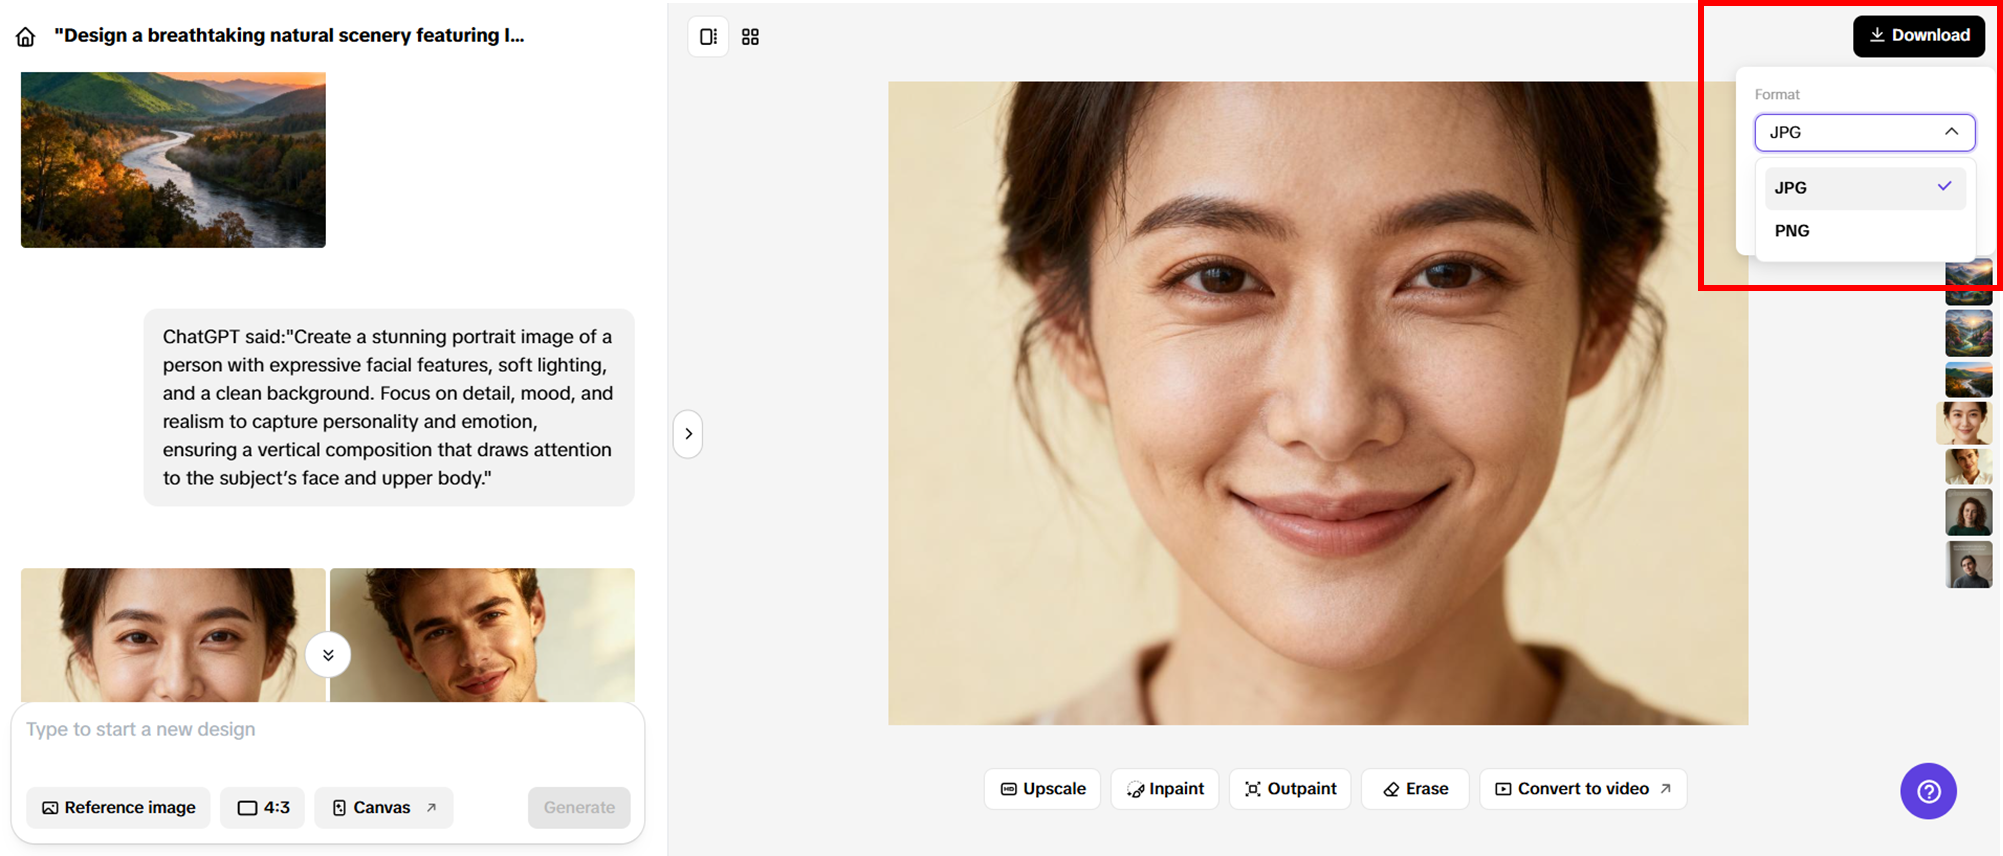Screen dimensions: 2003x856
Task: Open the river landscape thumbnail in chat
Action: click(173, 160)
